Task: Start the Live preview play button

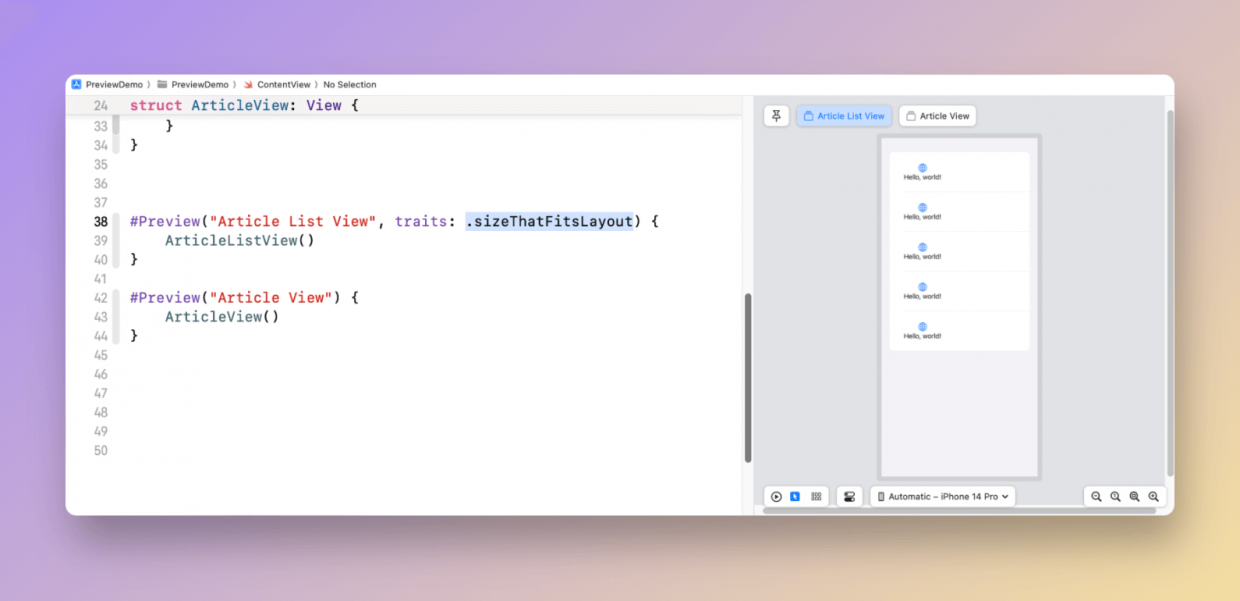Action: (x=776, y=496)
